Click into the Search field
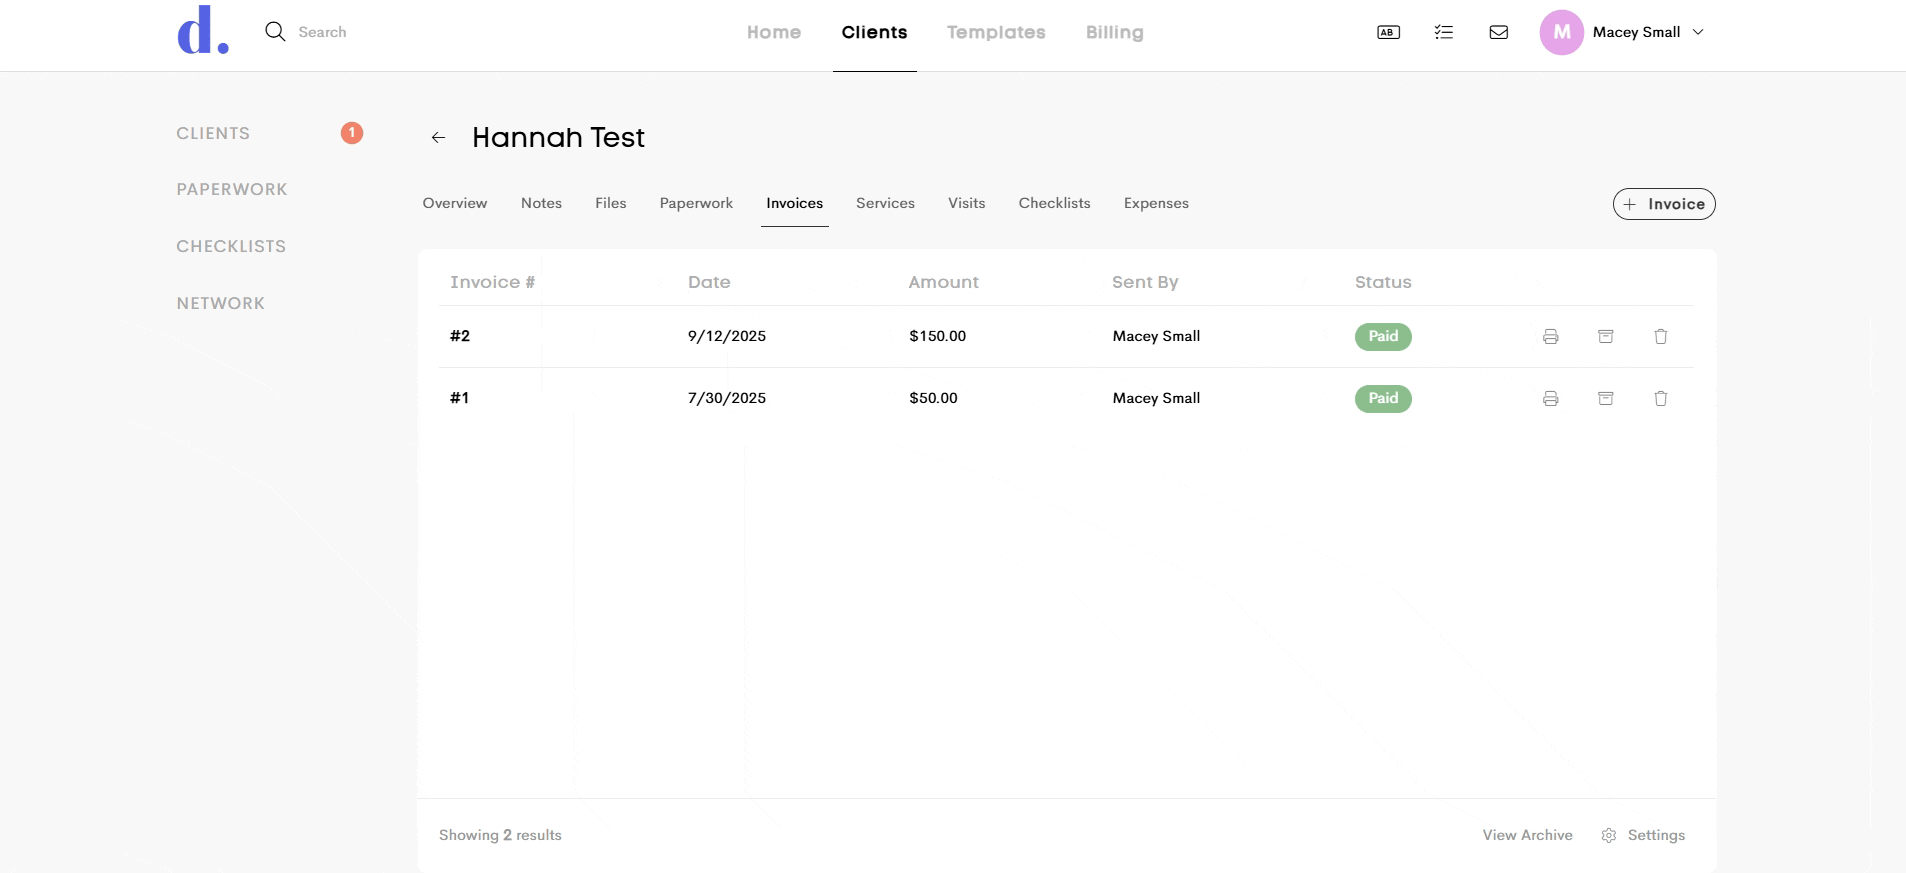The height and width of the screenshot is (873, 1906). point(322,32)
